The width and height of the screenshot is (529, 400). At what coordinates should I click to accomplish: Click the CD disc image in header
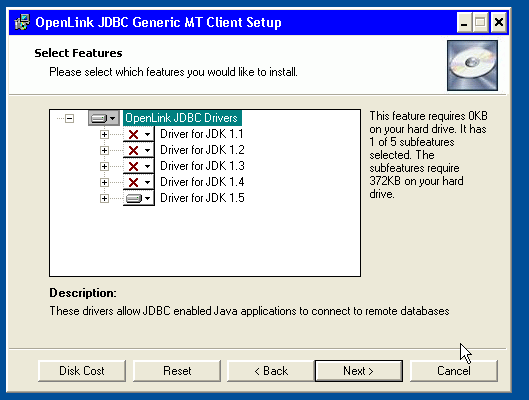pos(472,65)
